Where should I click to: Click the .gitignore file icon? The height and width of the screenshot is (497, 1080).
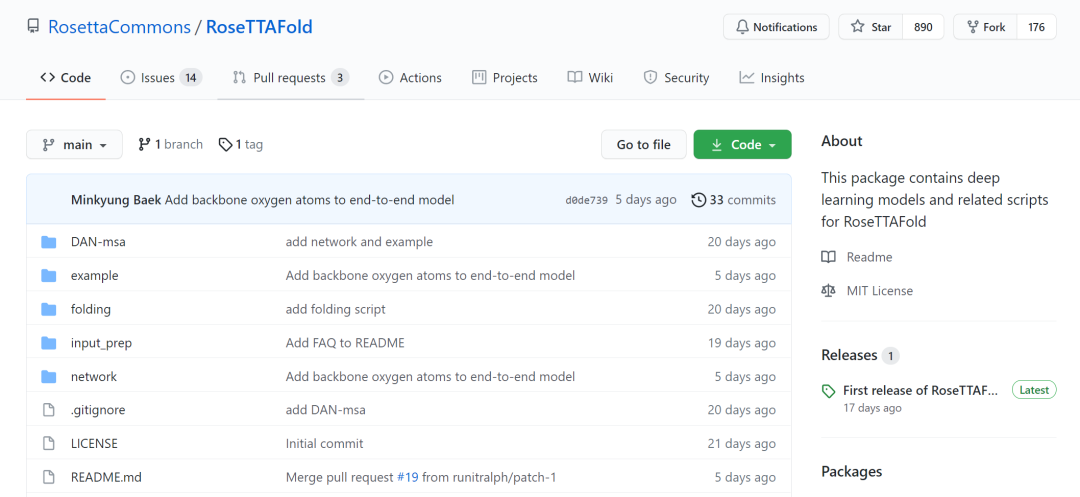click(x=48, y=410)
